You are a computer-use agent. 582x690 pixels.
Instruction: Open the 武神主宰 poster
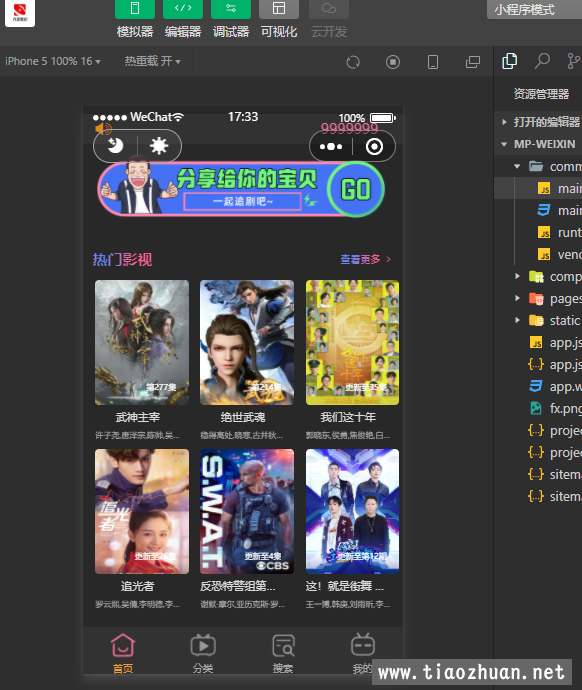[x=142, y=342]
